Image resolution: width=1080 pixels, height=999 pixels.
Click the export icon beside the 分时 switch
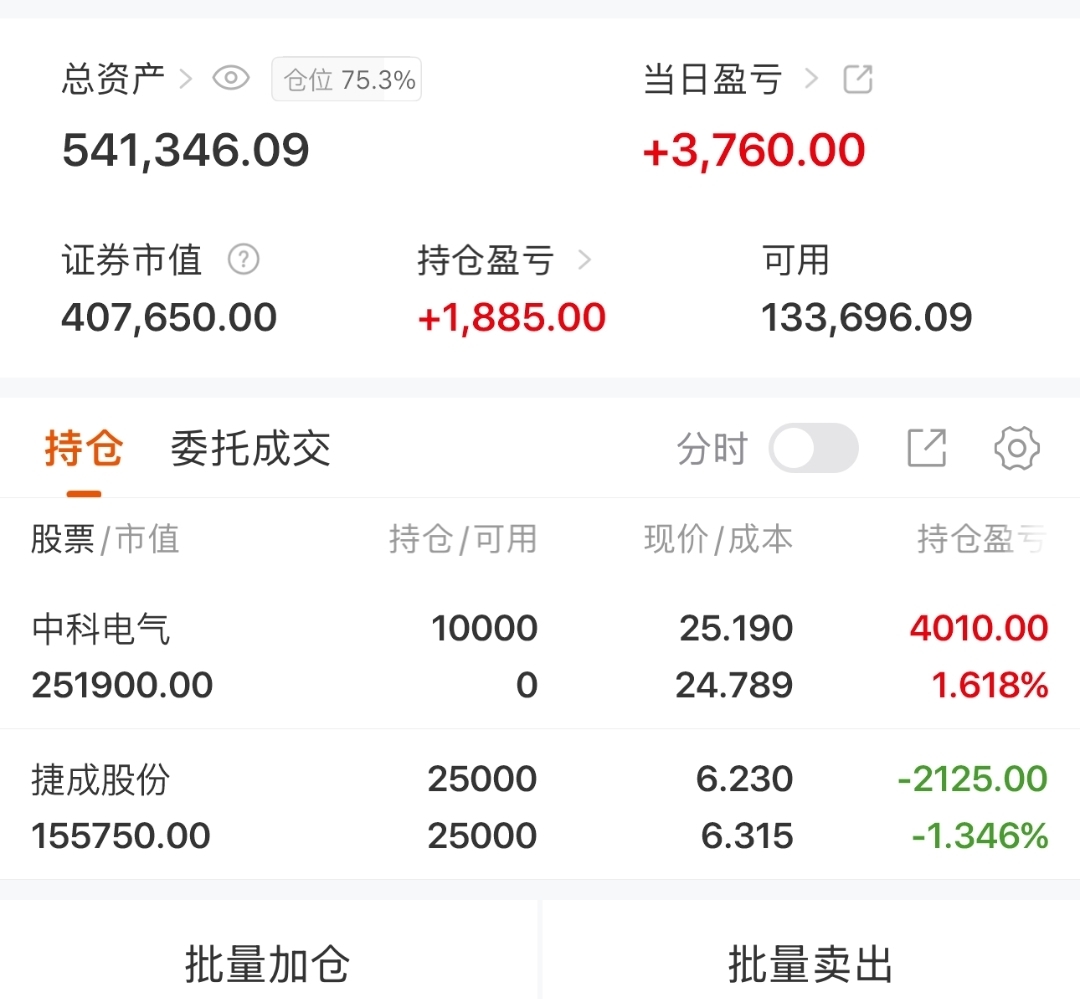pyautogui.click(x=926, y=448)
